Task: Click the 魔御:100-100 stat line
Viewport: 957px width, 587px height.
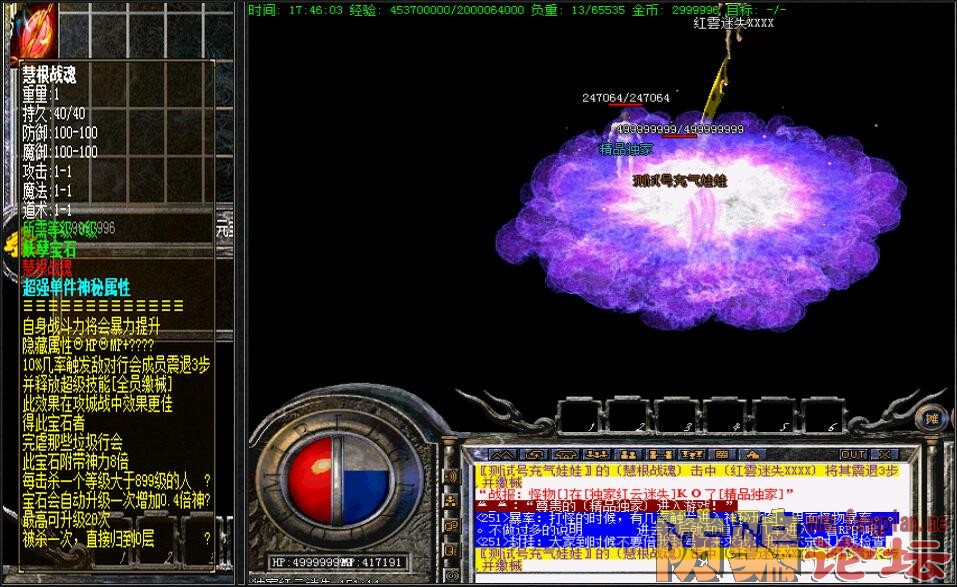Action: coord(60,152)
